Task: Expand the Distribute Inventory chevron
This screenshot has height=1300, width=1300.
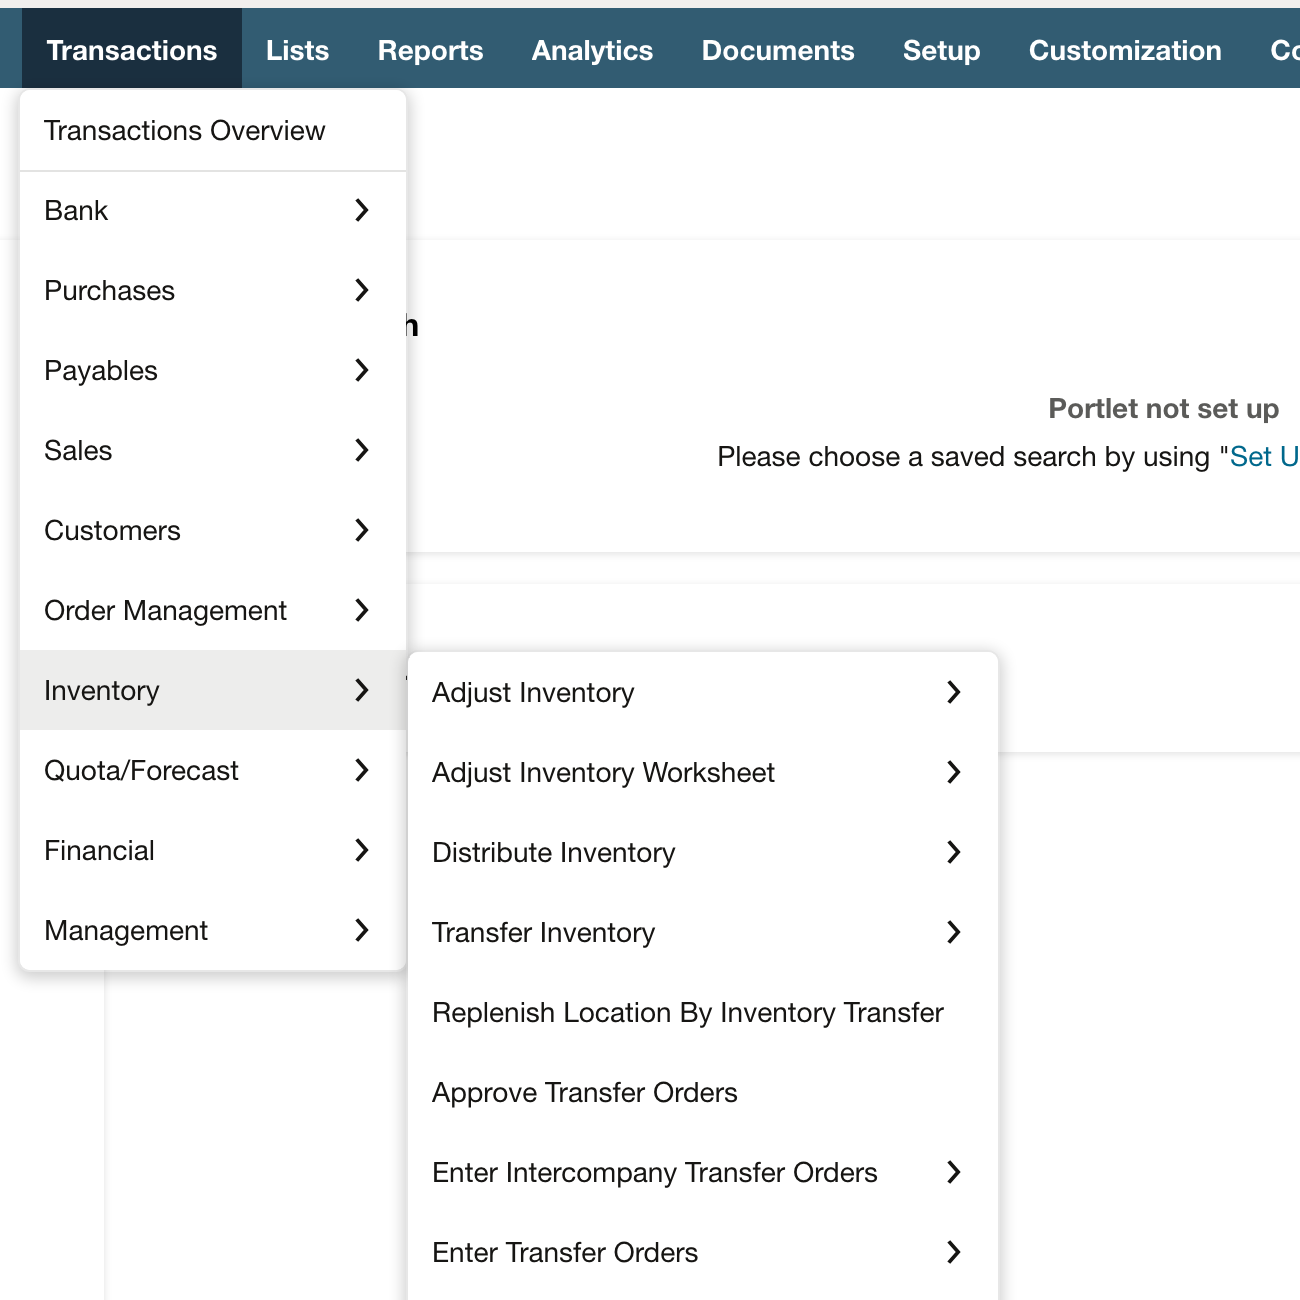Action: (954, 852)
